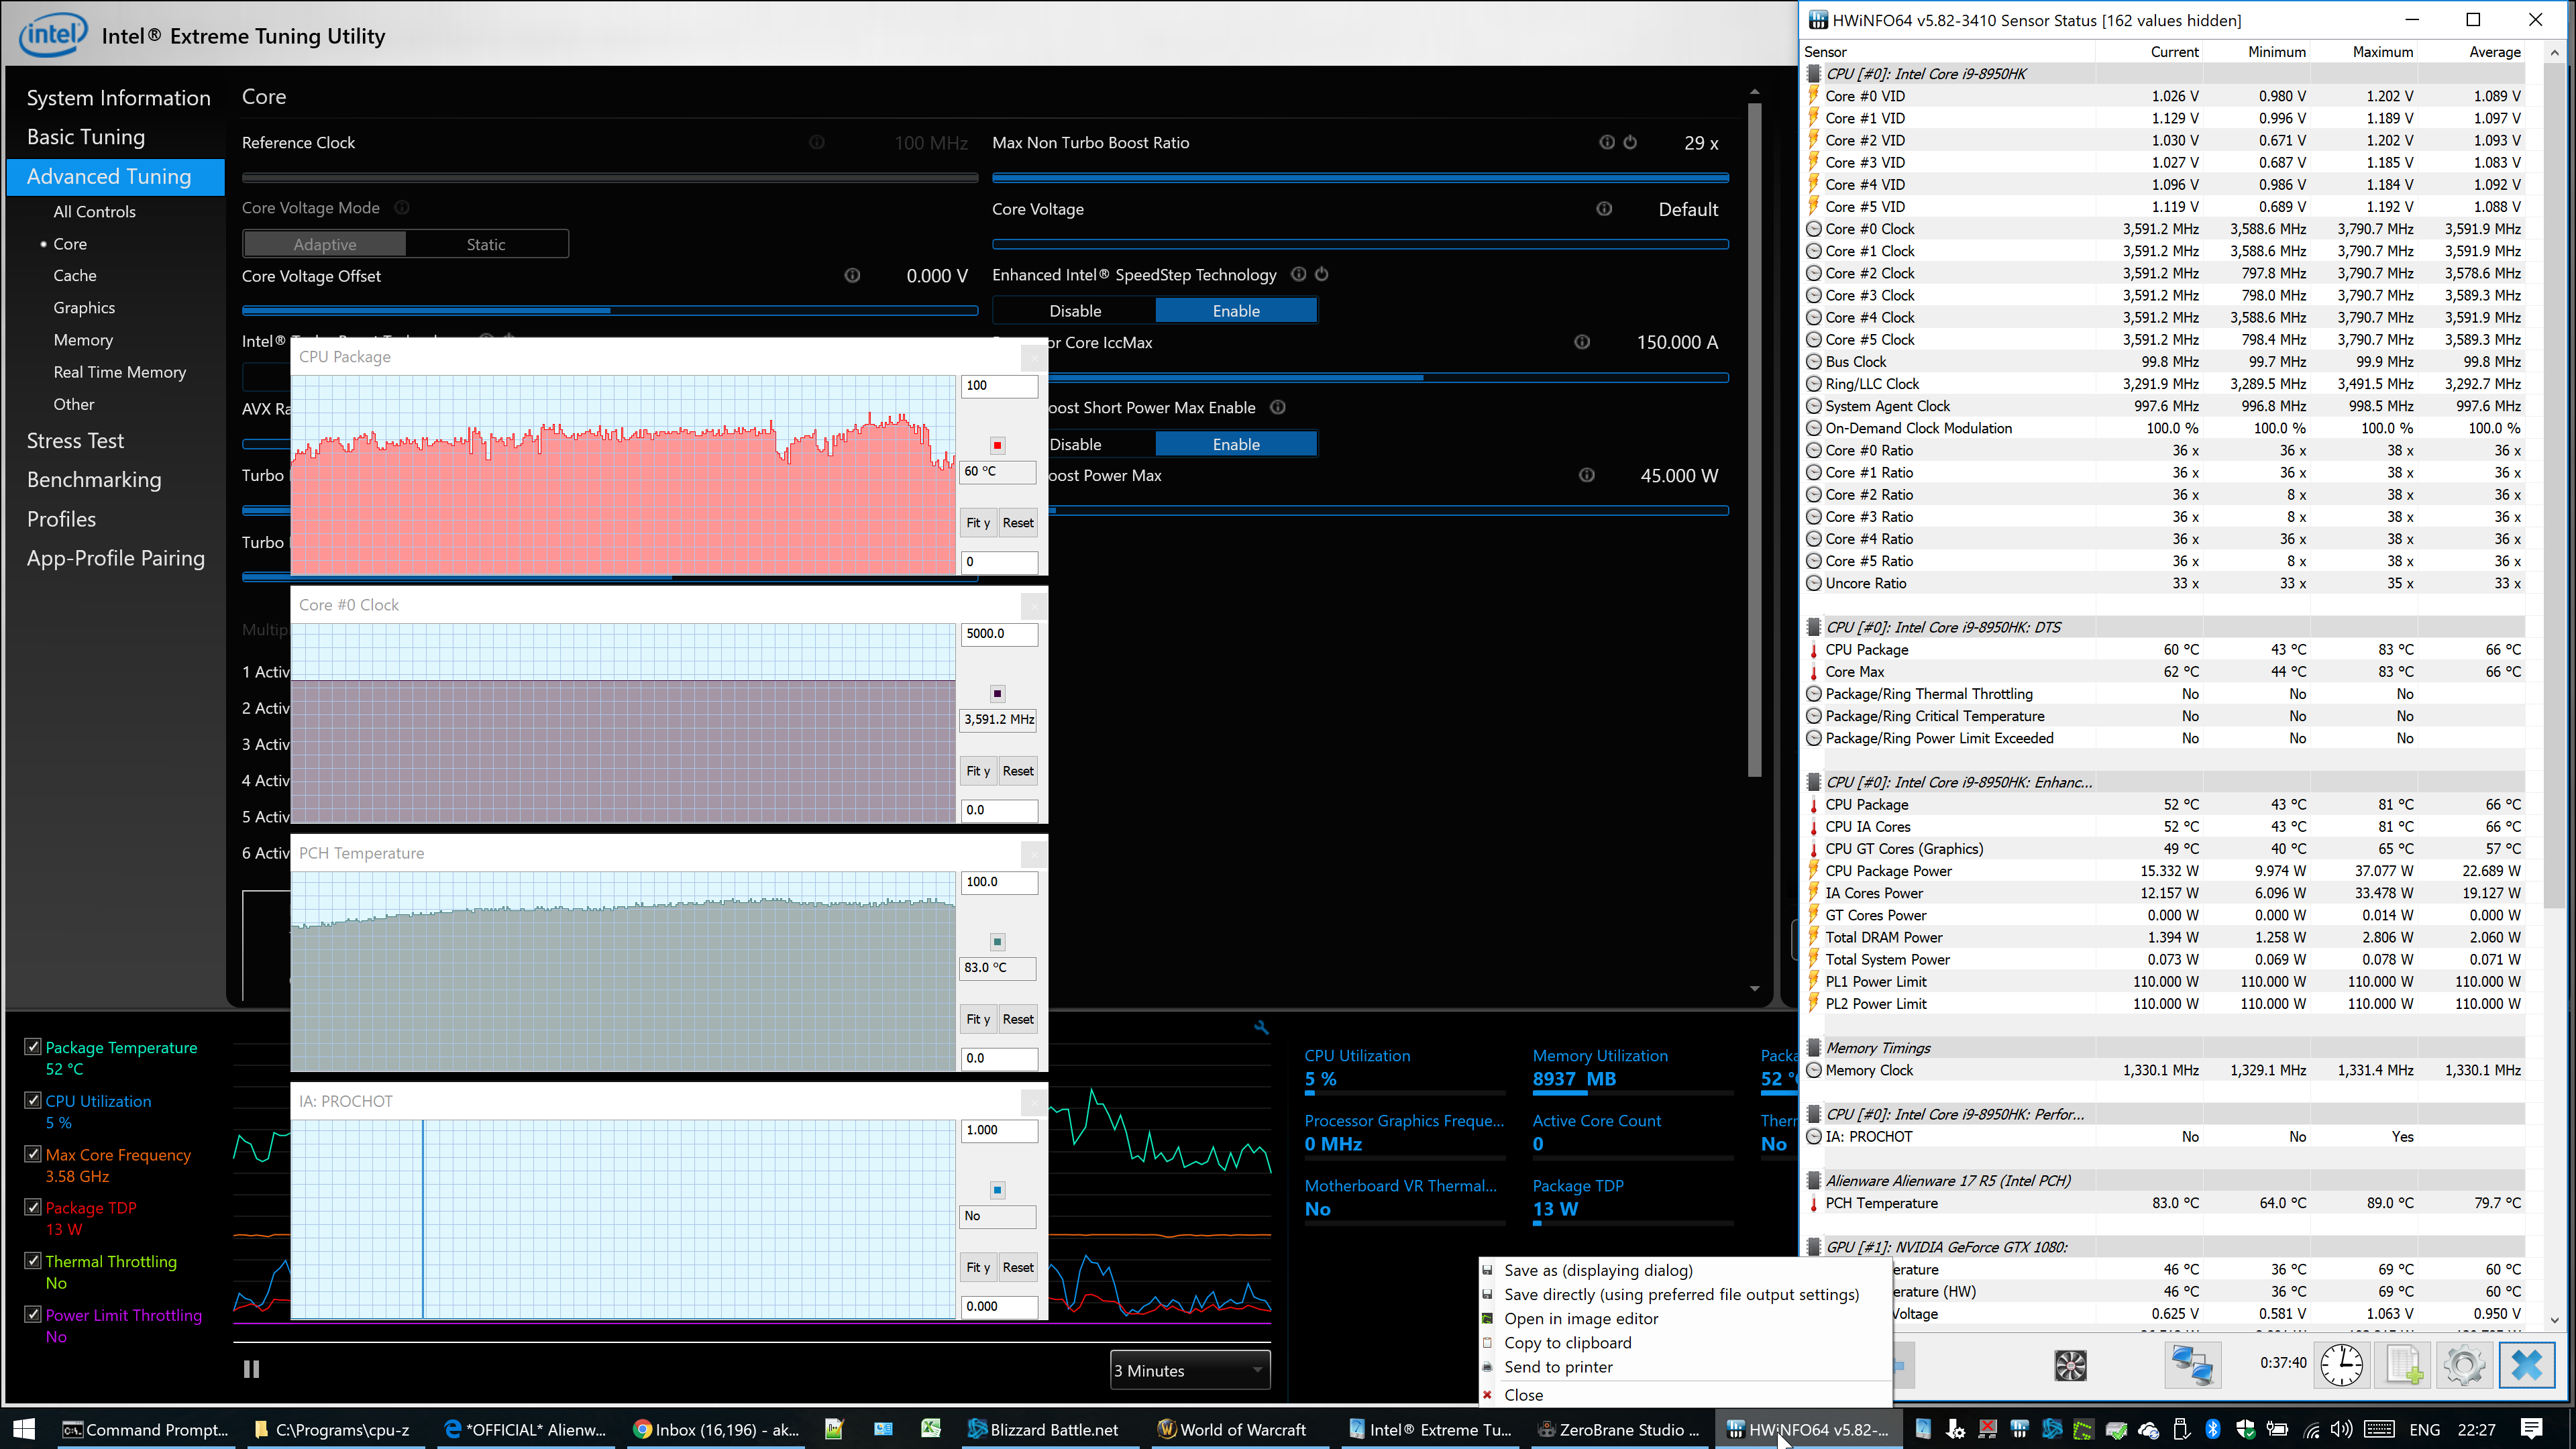
Task: Choose Copy to clipboard menu entry
Action: pos(1567,1342)
